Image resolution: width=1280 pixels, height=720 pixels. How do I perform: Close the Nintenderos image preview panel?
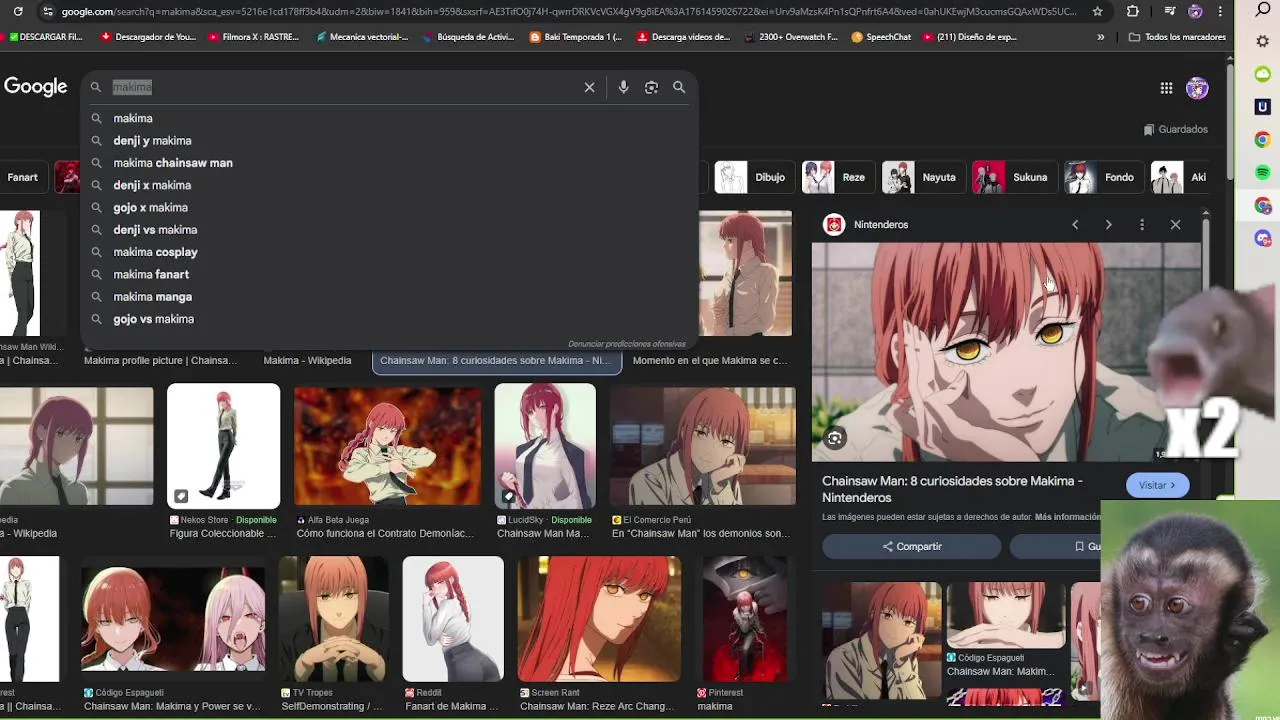coord(1175,225)
